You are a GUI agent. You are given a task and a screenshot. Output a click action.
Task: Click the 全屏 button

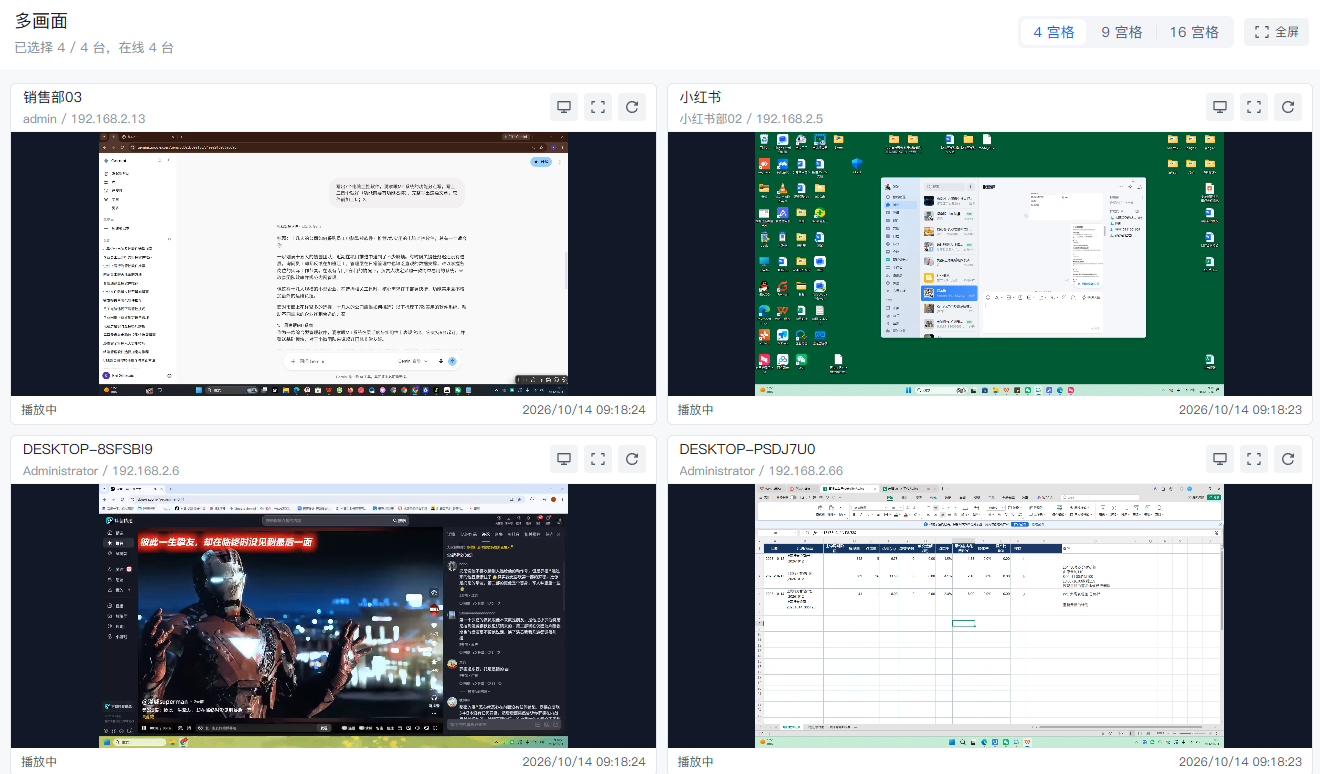click(1276, 32)
